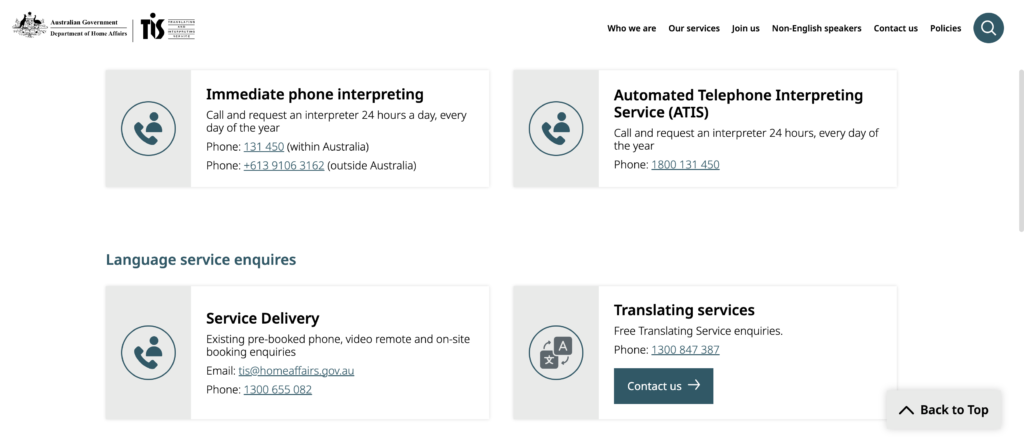Screen dimensions: 1024x443
Task: Click the 1800 131 450 link
Action: [x=685, y=165]
